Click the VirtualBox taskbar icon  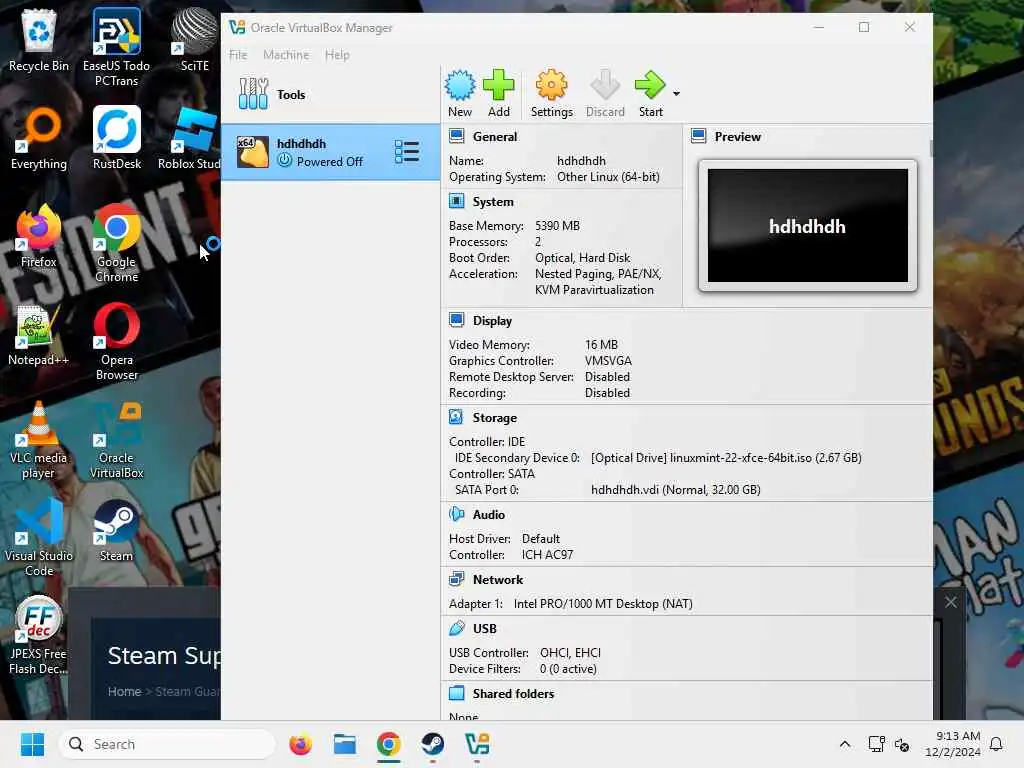tap(477, 744)
